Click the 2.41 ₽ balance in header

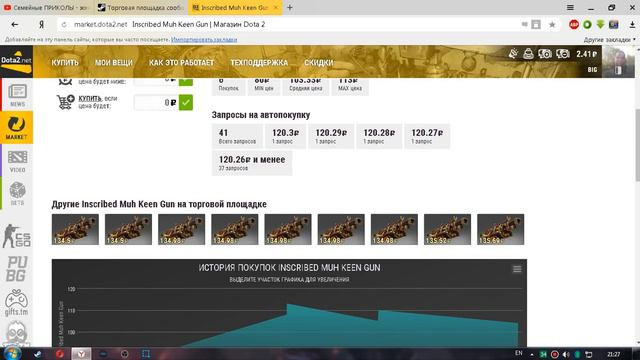[586, 54]
